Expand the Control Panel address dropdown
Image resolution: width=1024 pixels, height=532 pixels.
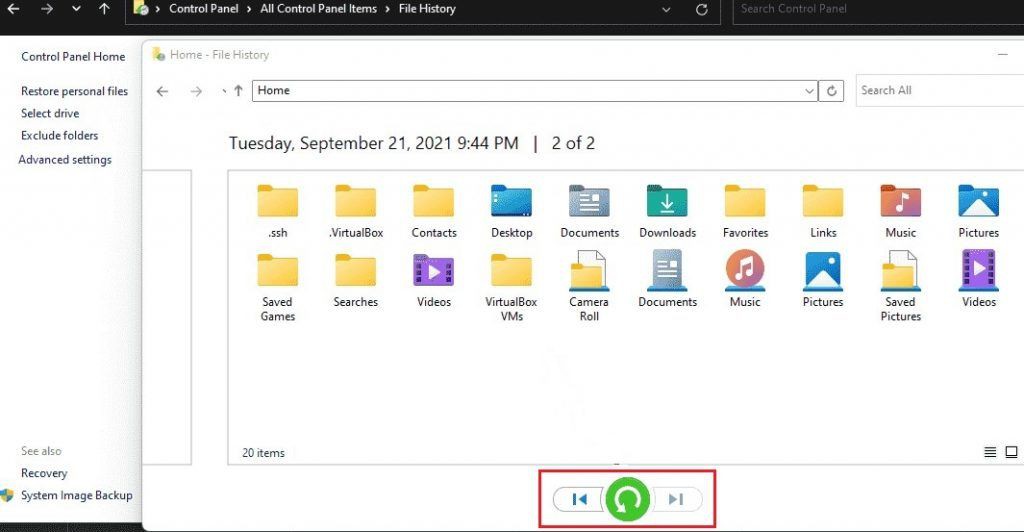[668, 9]
